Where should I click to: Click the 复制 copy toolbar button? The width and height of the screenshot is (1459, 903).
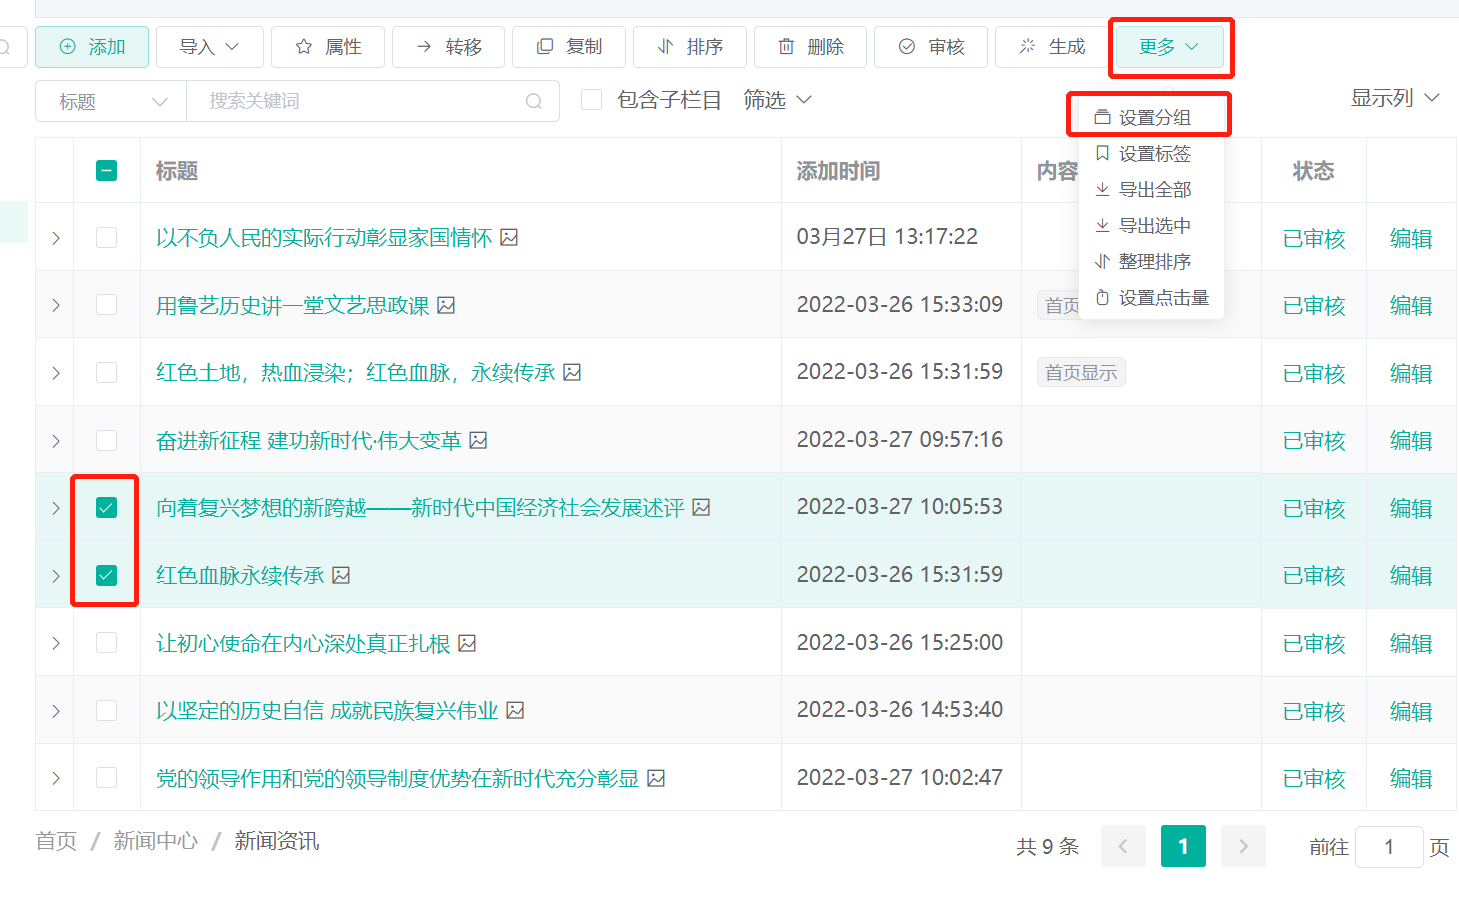tap(569, 47)
